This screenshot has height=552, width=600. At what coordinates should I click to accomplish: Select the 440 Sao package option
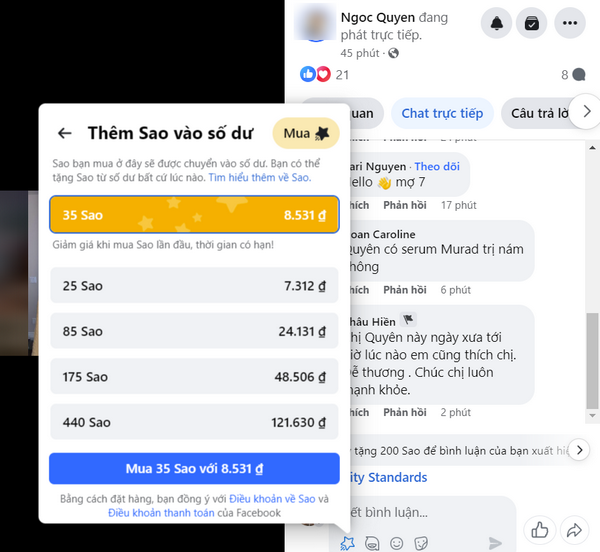pyautogui.click(x=194, y=422)
